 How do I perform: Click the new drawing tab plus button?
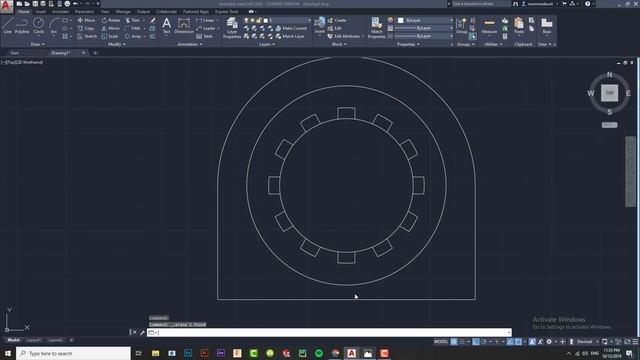click(95, 53)
